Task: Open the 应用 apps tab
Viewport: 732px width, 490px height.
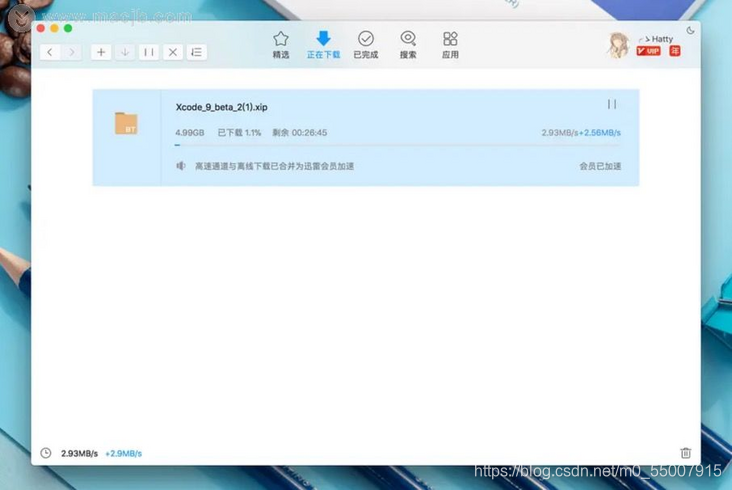Action: pos(450,45)
